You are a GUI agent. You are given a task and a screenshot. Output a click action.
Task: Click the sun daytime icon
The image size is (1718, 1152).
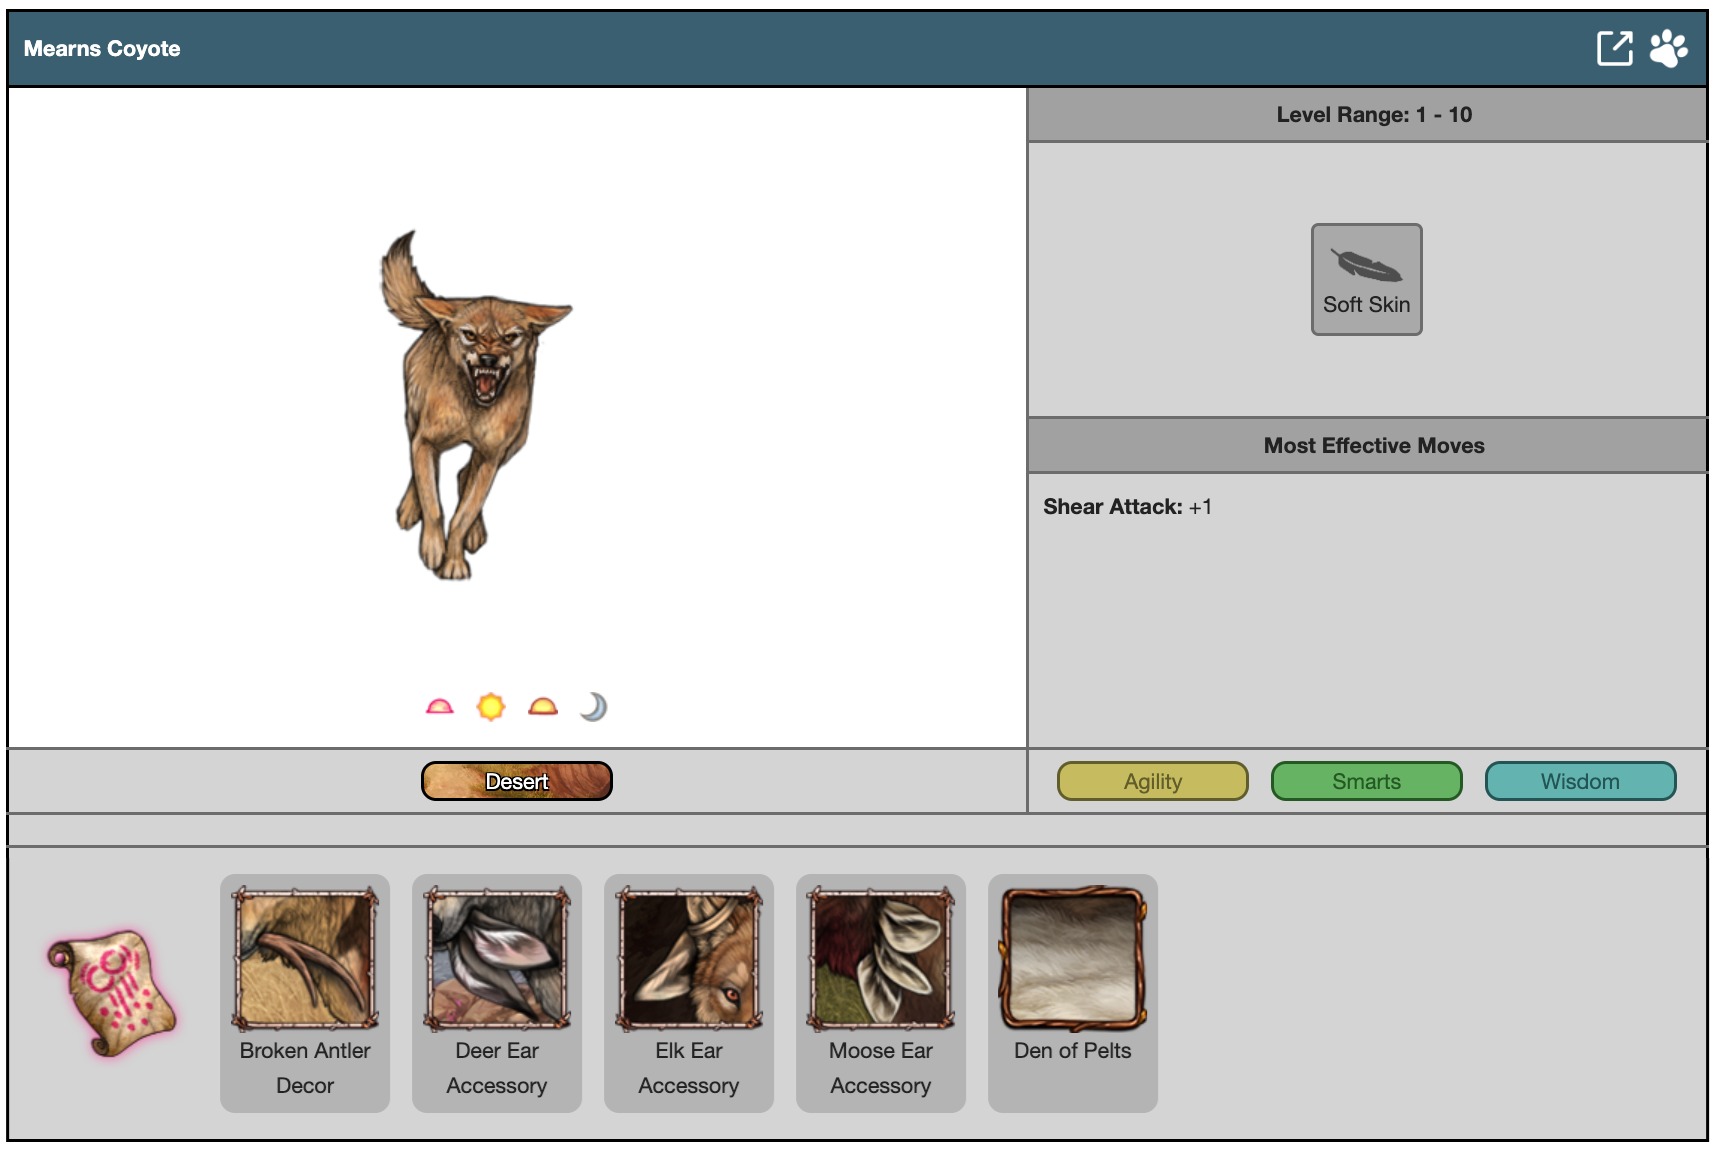tap(491, 707)
